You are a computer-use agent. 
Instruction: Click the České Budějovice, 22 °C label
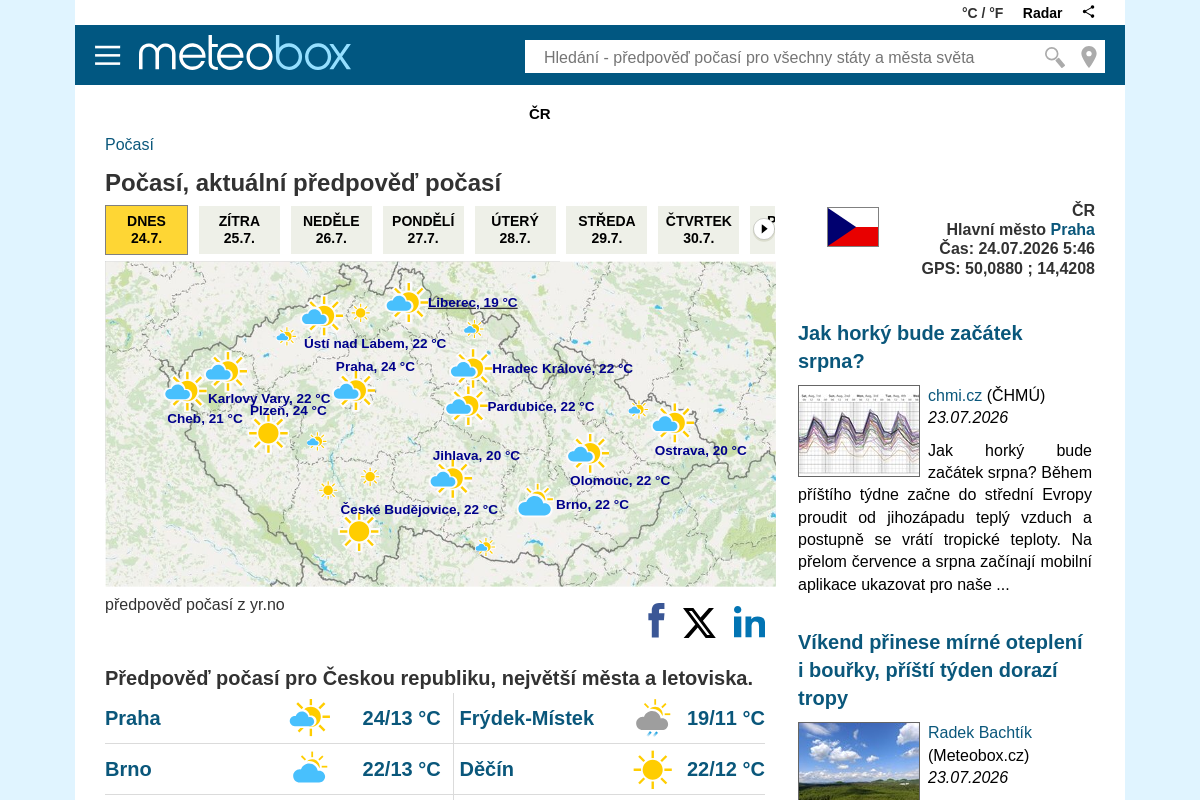(419, 510)
